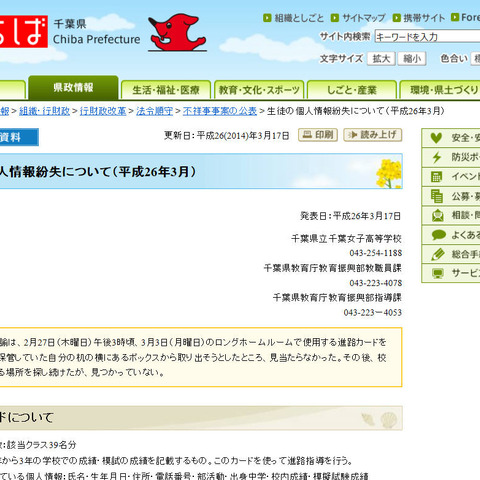Viewport: 480px width, 480px height.
Task: Click the 印刷 print button
Action: (x=318, y=135)
